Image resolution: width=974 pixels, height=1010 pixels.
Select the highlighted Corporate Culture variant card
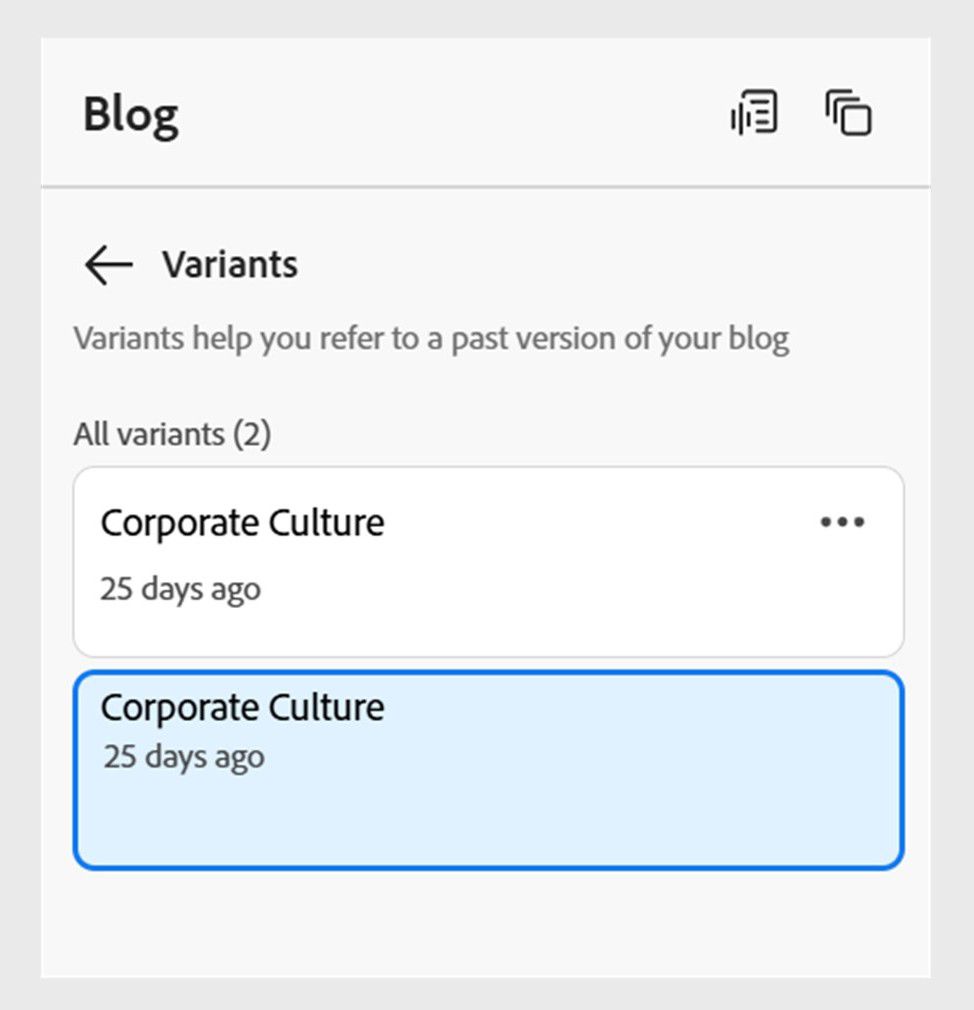point(487,770)
